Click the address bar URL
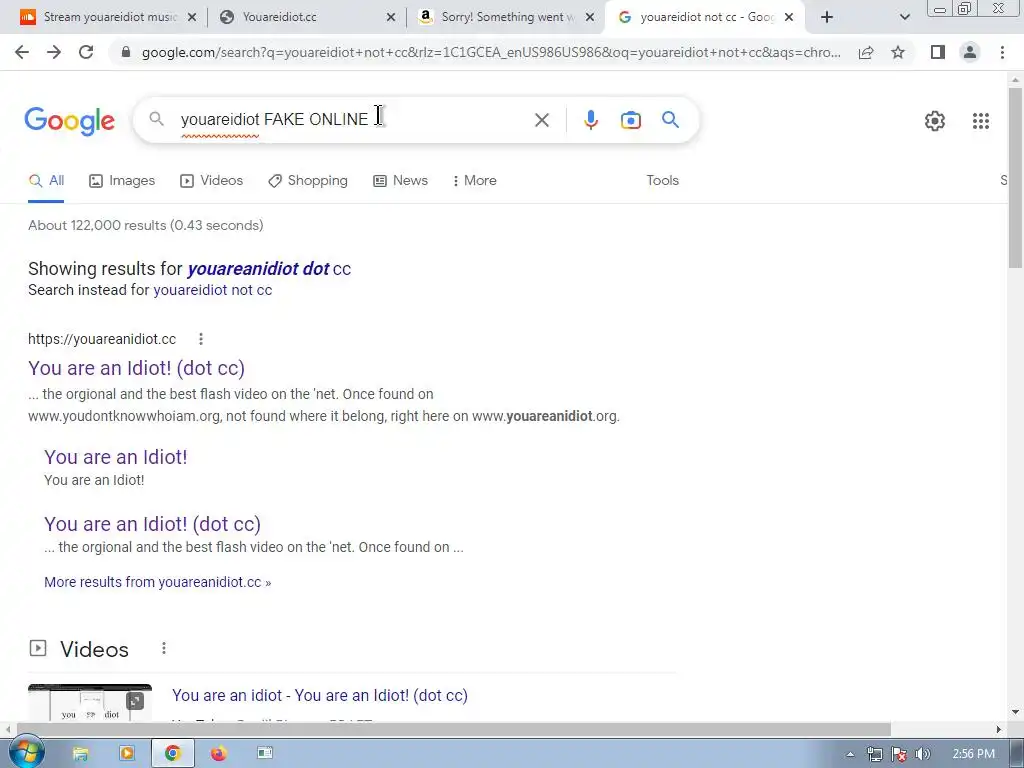 point(491,52)
